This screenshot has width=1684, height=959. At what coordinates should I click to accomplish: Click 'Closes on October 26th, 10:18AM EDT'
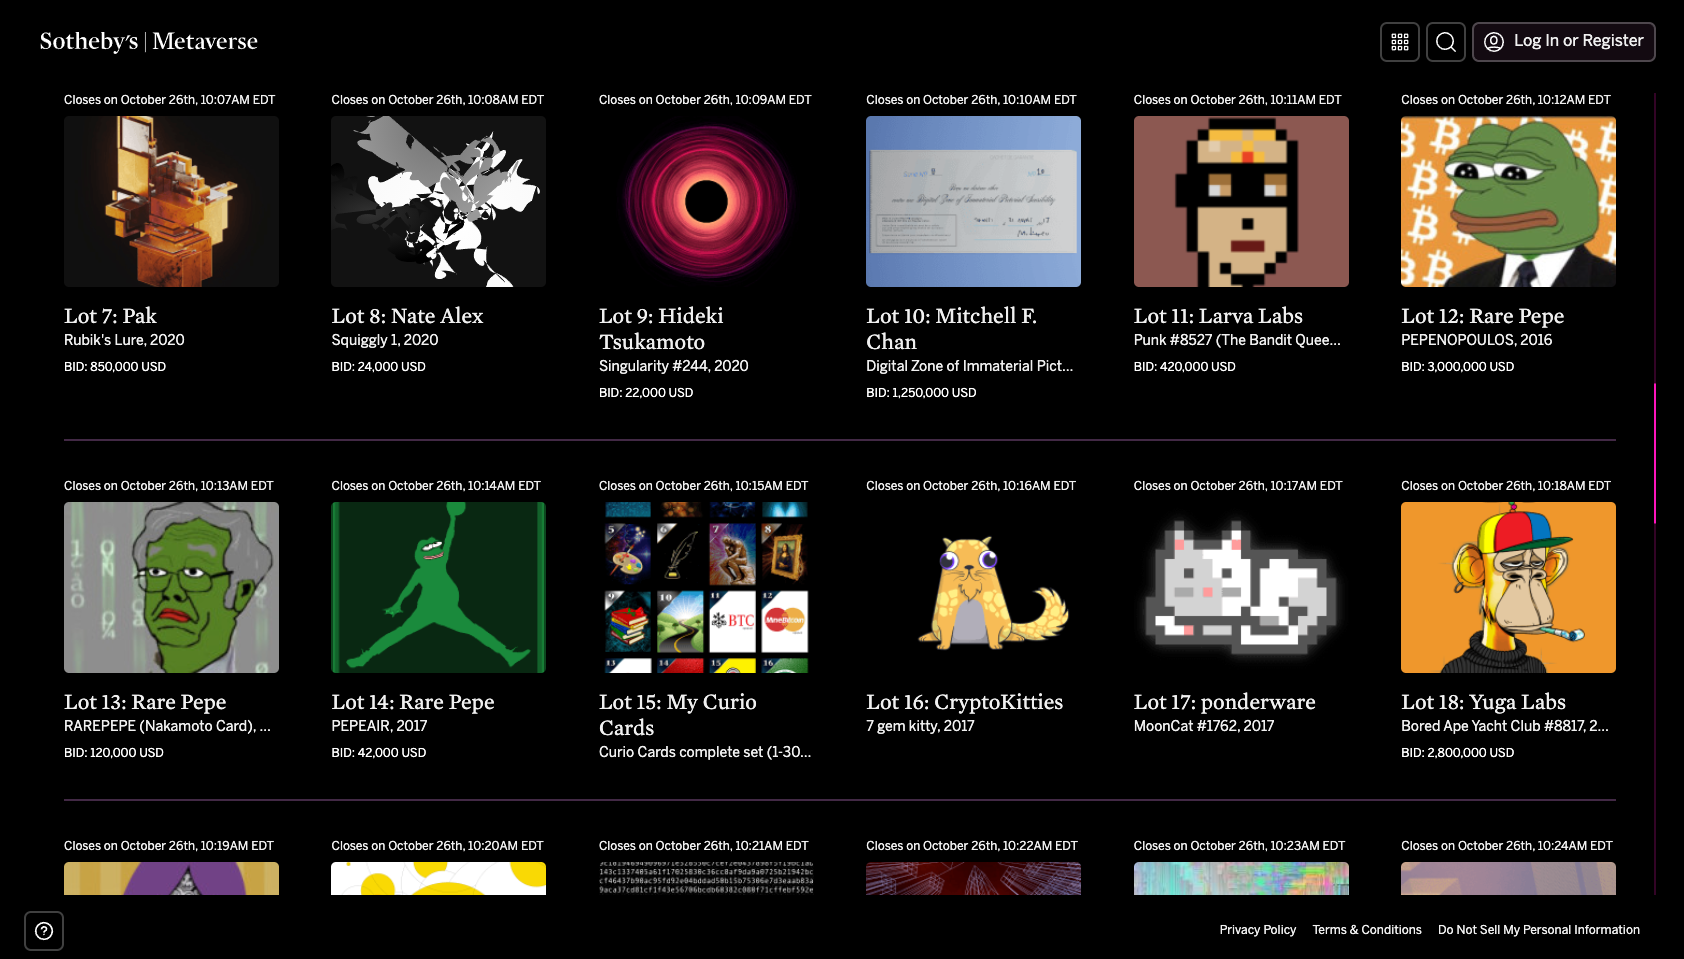pyautogui.click(x=1506, y=486)
